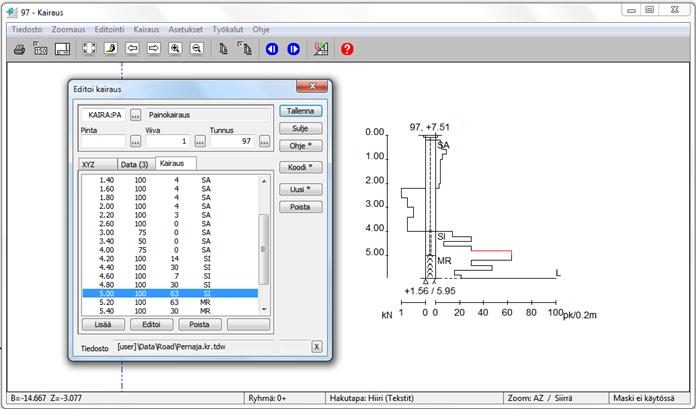Screen dimensions: 696x409
Task: Click the Painokairaus description text
Action: point(169,115)
